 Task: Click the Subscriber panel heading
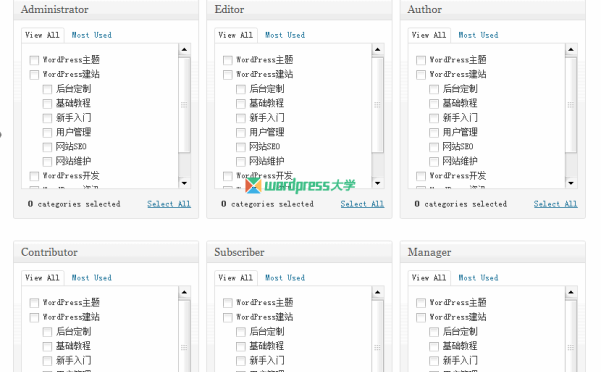(239, 252)
